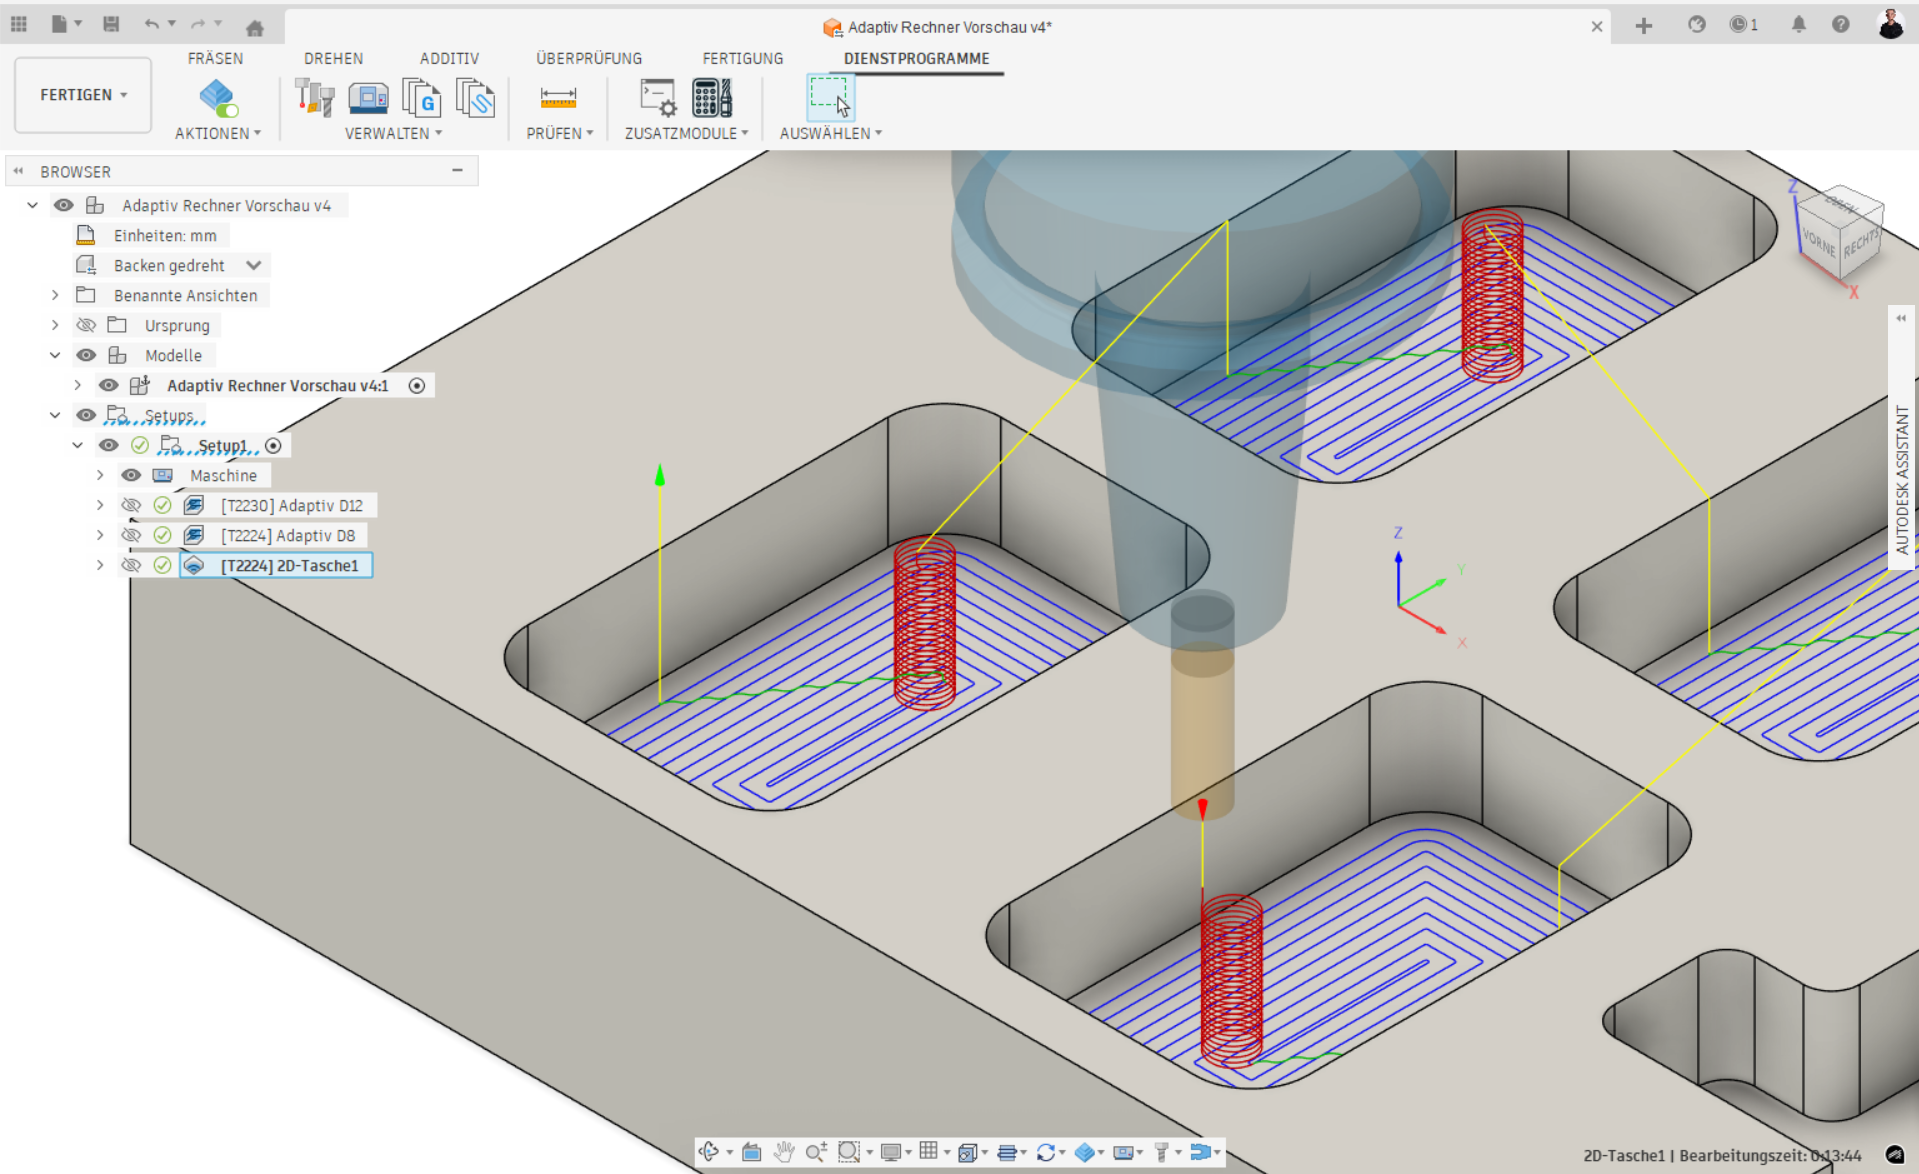The width and height of the screenshot is (1919, 1174).
Task: Go to the Home tab icon
Action: (x=254, y=27)
